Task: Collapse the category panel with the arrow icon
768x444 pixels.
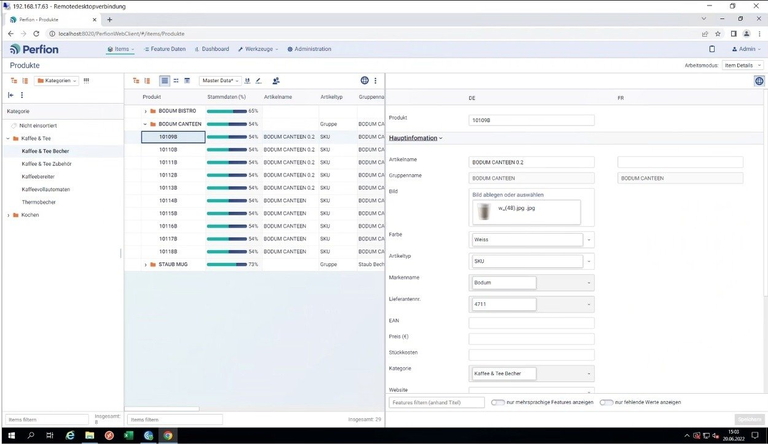Action: coord(11,95)
